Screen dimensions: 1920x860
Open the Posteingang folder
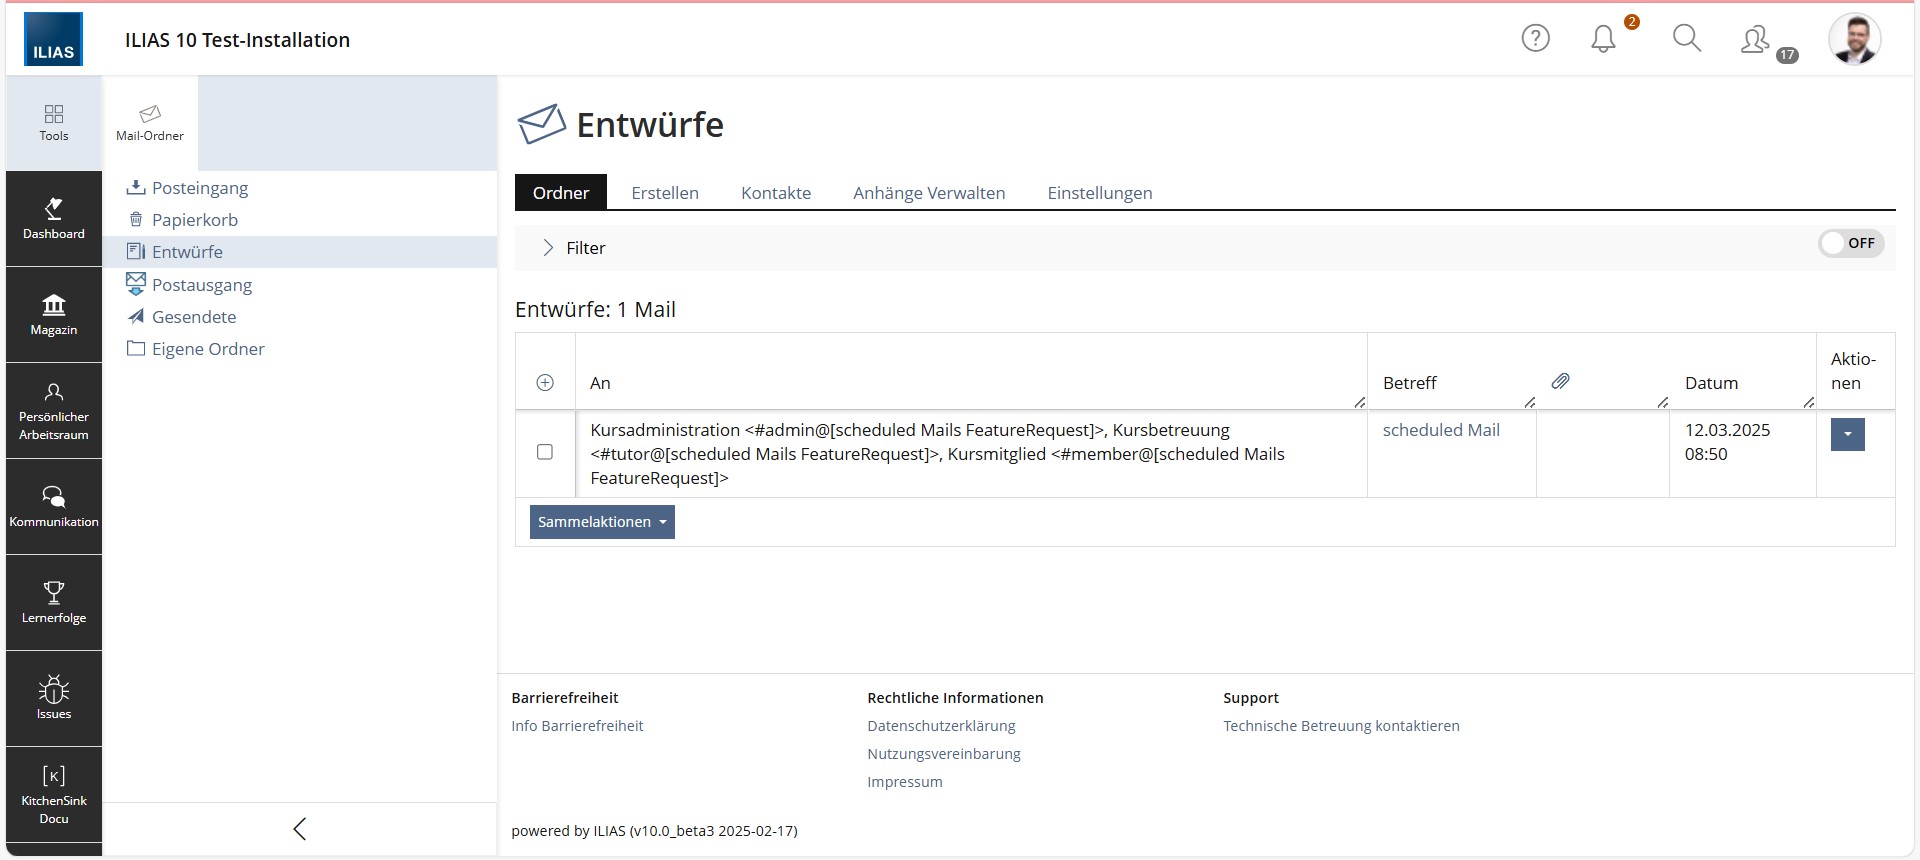pyautogui.click(x=199, y=188)
